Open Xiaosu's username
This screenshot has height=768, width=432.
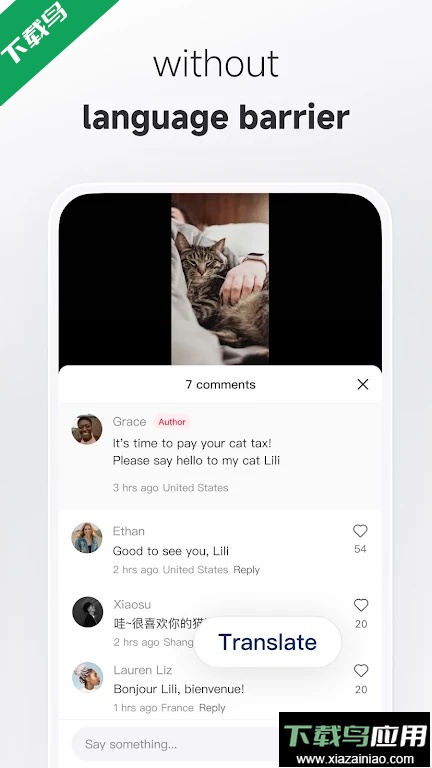click(x=132, y=604)
